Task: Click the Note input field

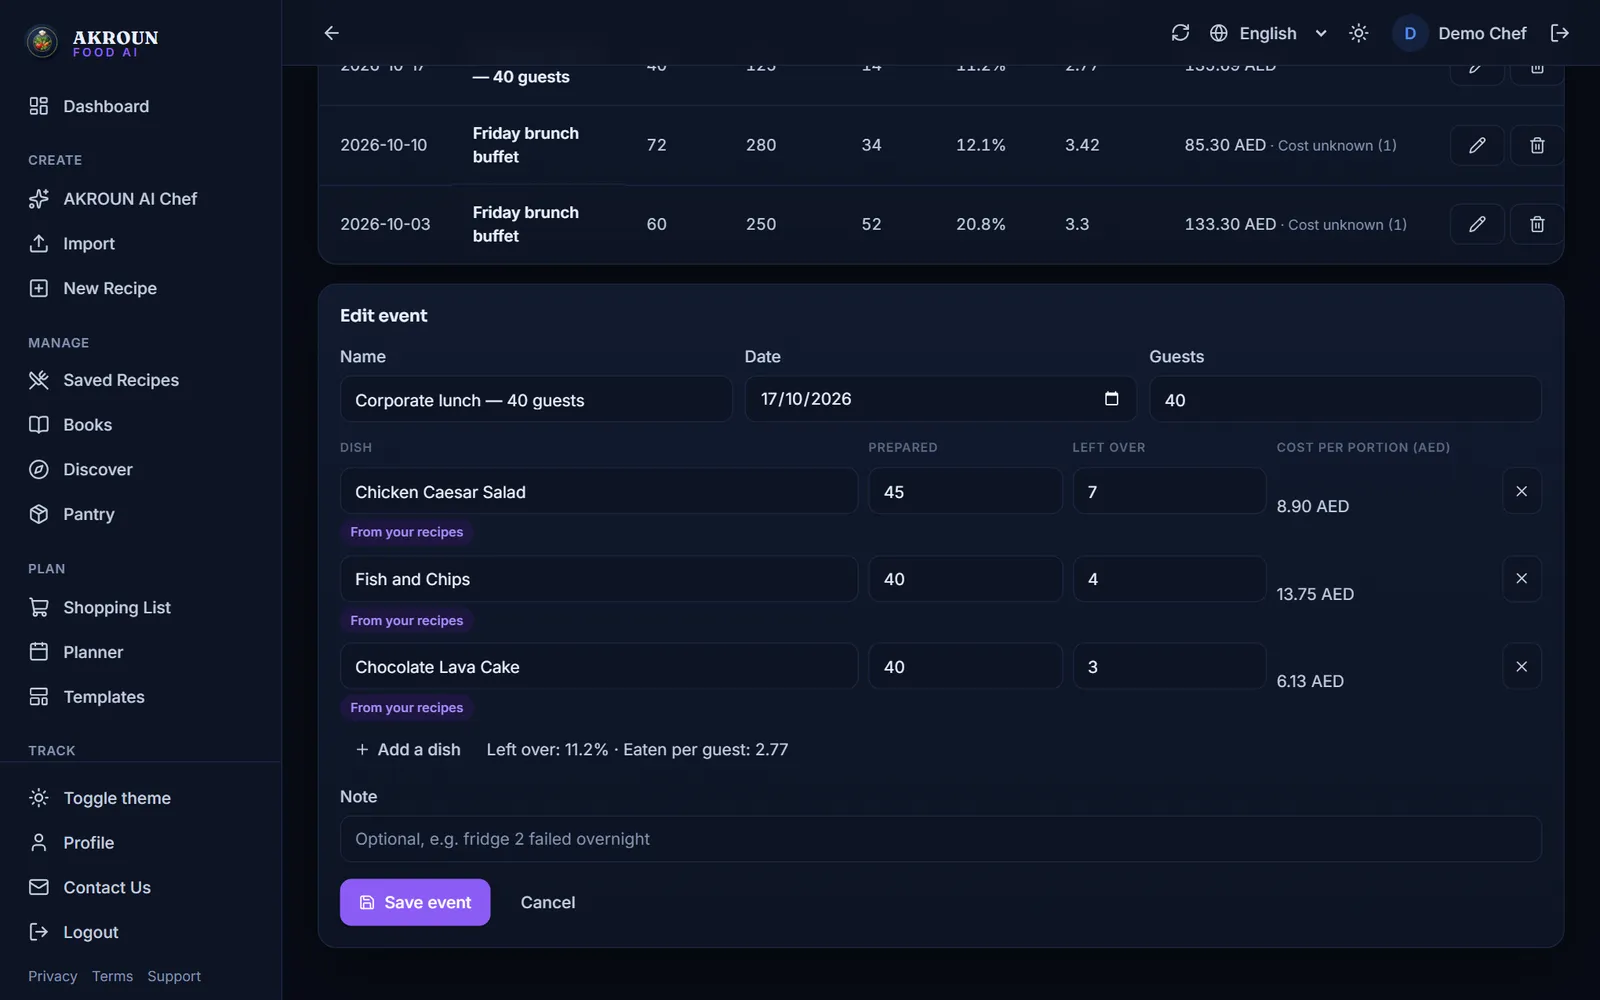Action: pyautogui.click(x=940, y=839)
